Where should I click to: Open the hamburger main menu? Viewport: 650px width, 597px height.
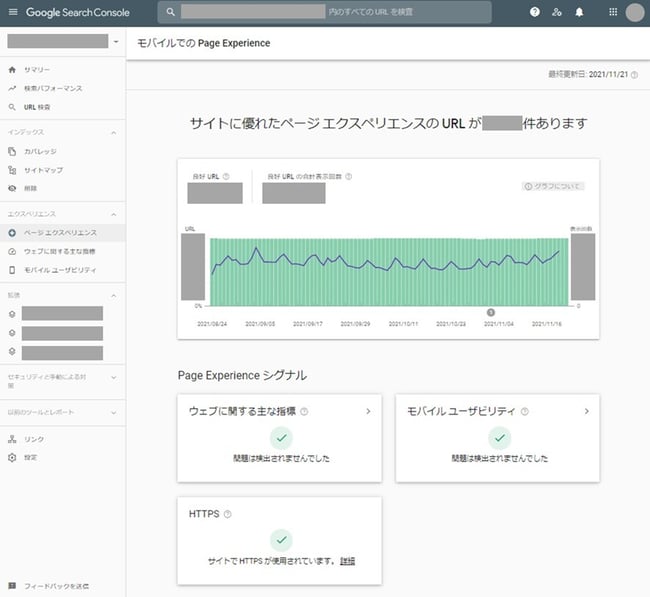click(13, 12)
